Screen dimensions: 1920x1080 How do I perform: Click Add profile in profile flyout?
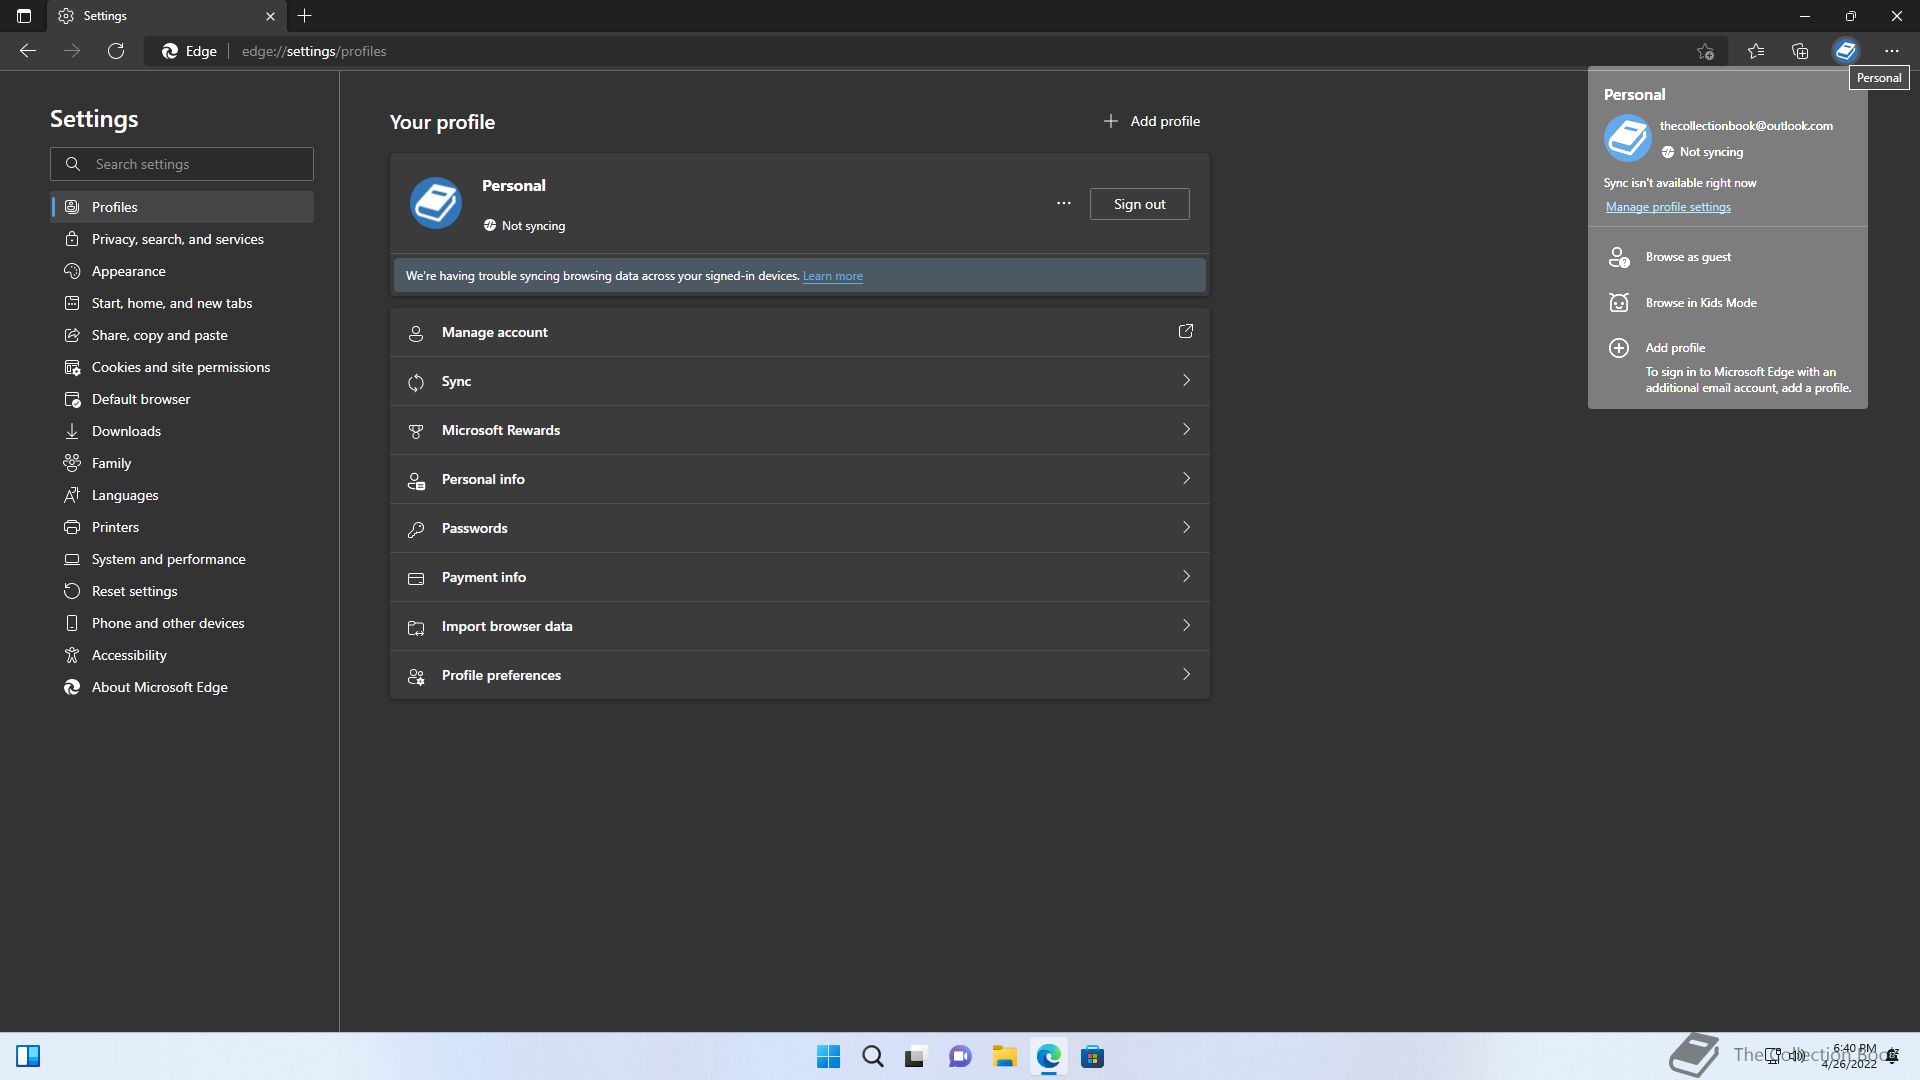(x=1727, y=367)
